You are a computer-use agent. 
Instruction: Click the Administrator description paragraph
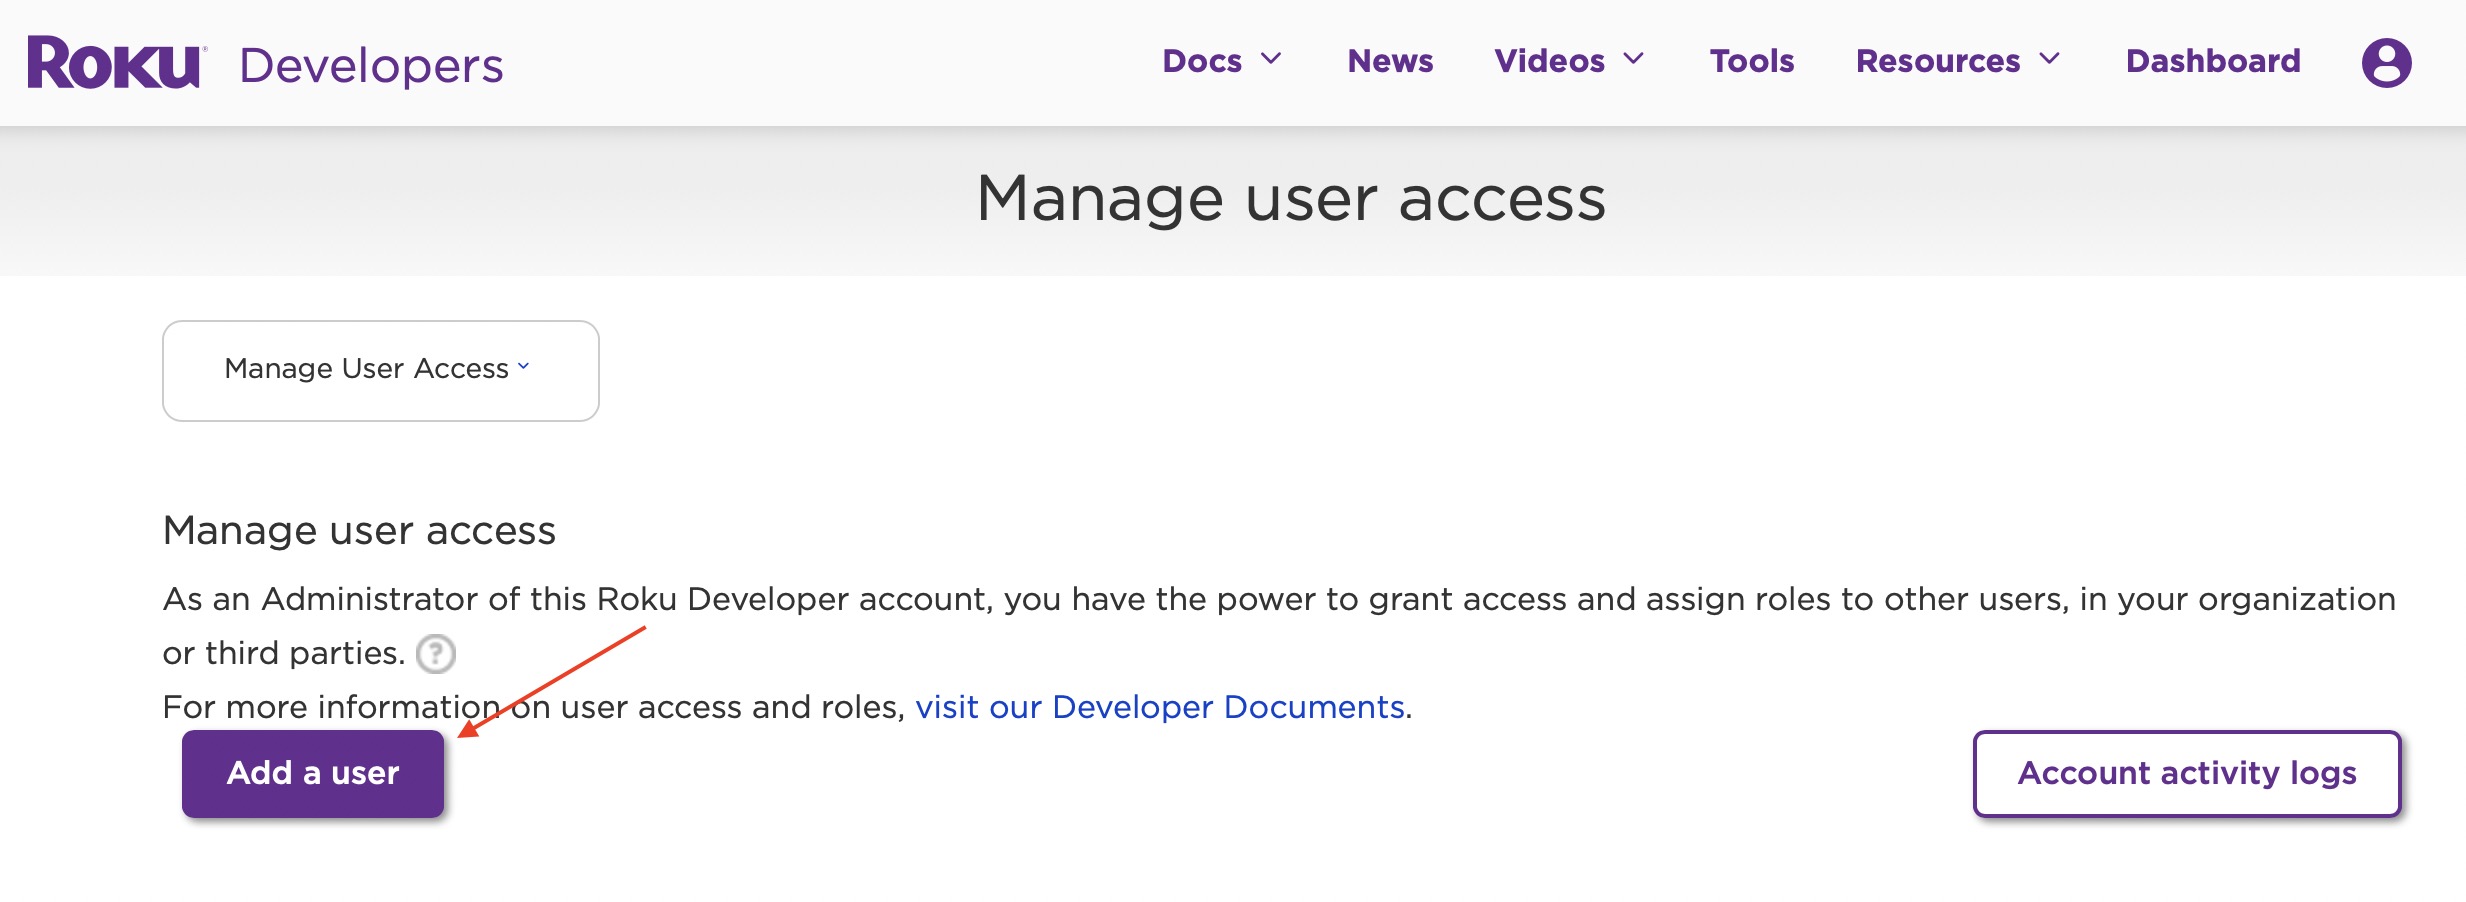pyautogui.click(x=1279, y=626)
